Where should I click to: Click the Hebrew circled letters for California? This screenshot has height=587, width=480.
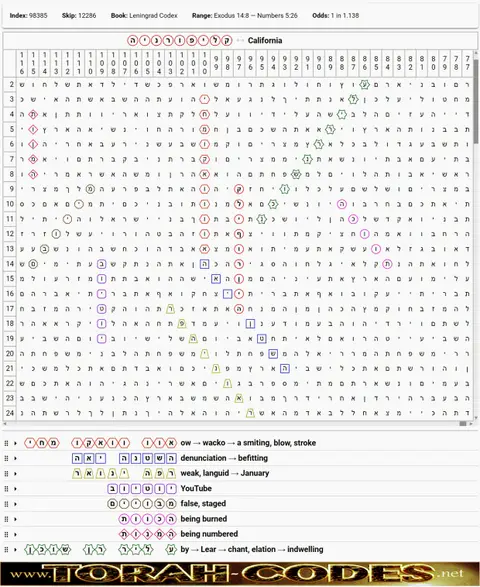click(180, 40)
